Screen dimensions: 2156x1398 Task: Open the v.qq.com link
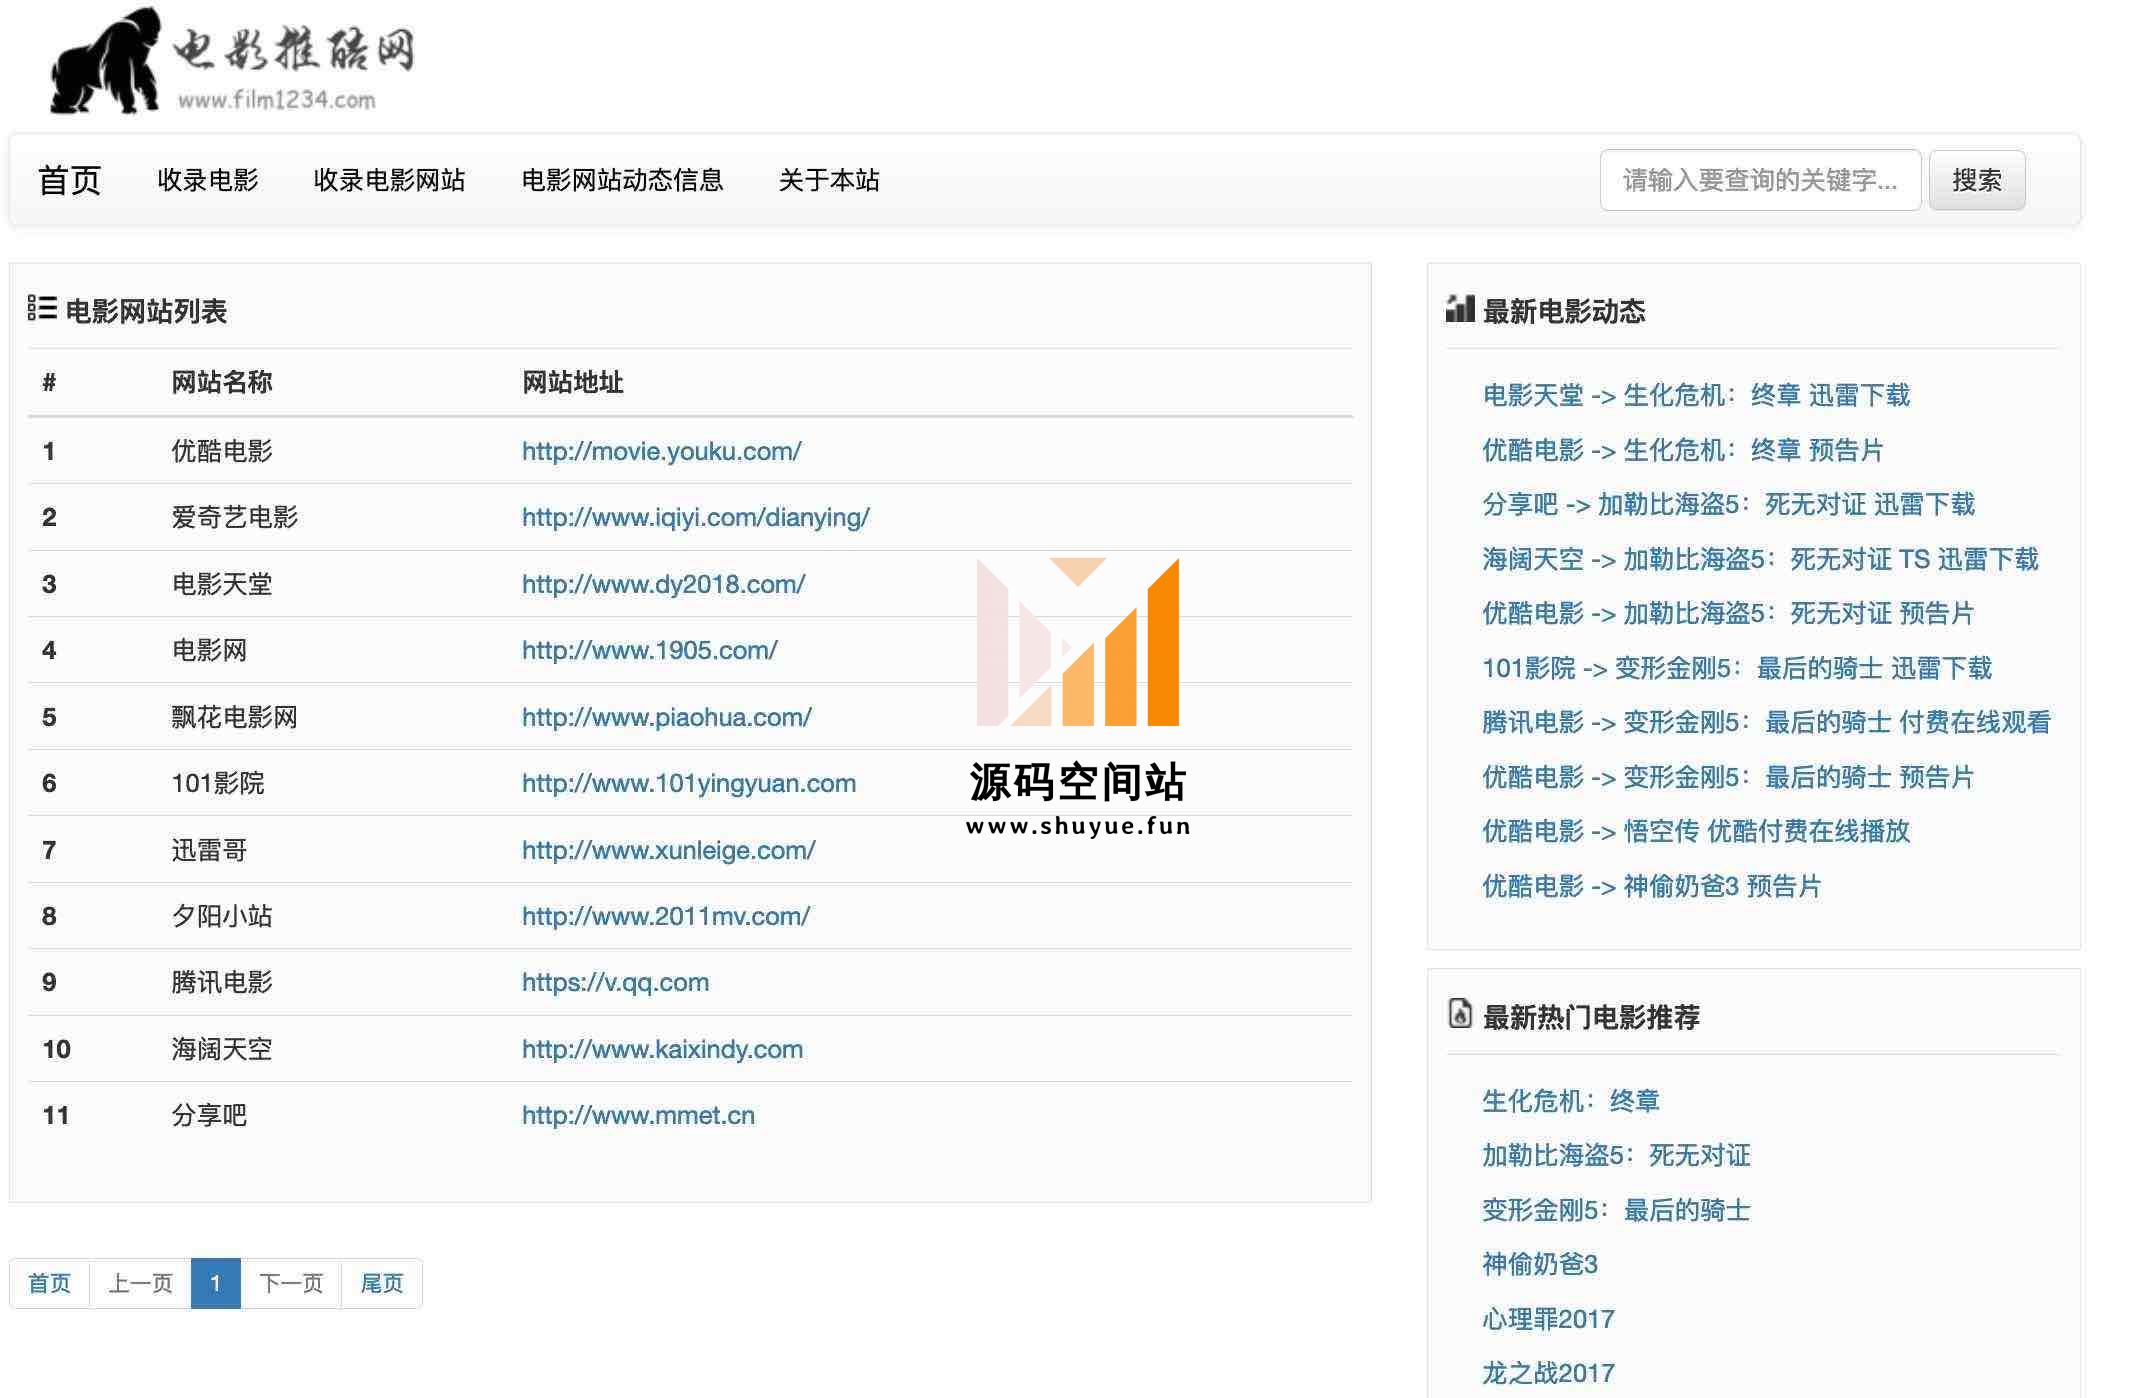pyautogui.click(x=616, y=982)
